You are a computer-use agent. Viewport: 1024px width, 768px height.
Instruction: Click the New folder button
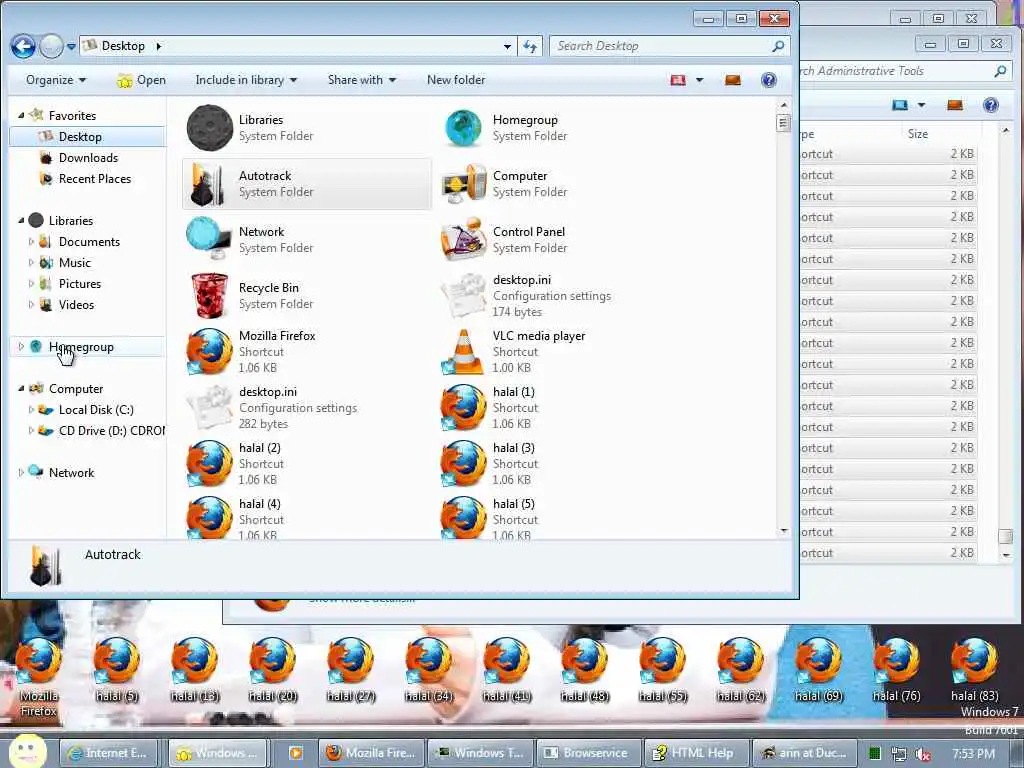(456, 80)
